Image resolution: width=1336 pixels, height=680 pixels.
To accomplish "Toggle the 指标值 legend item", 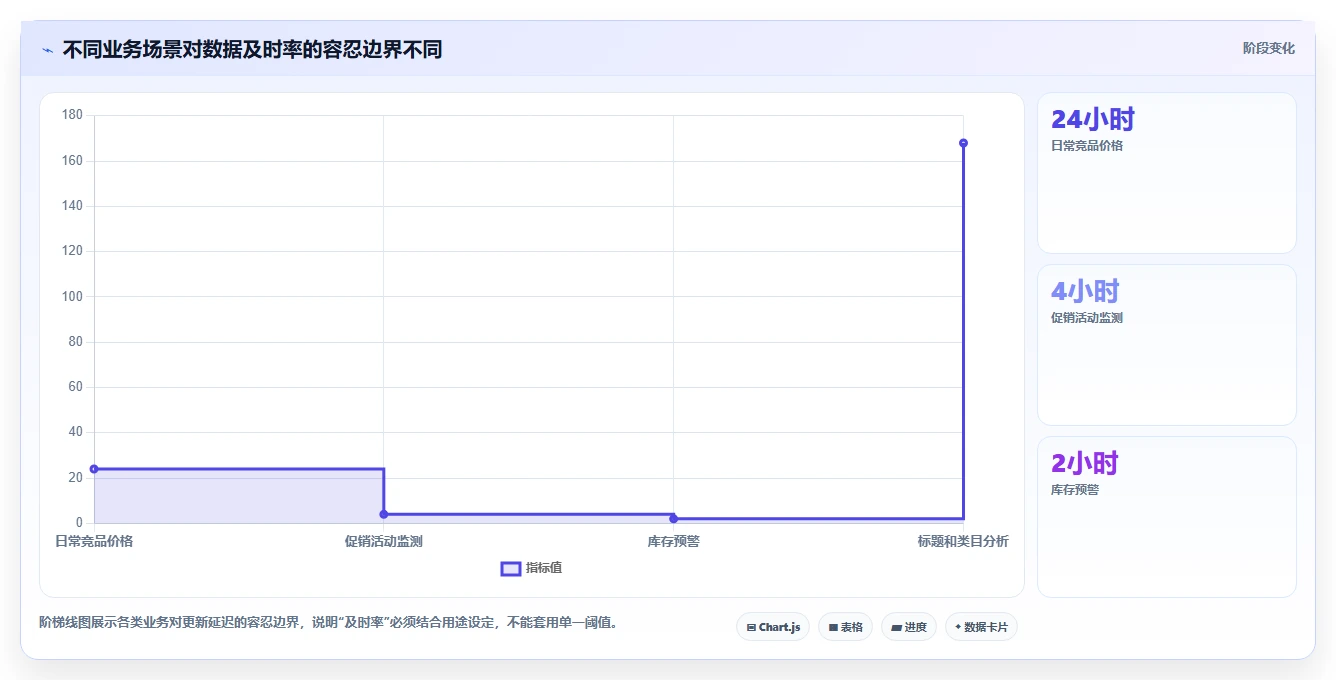I will click(531, 568).
